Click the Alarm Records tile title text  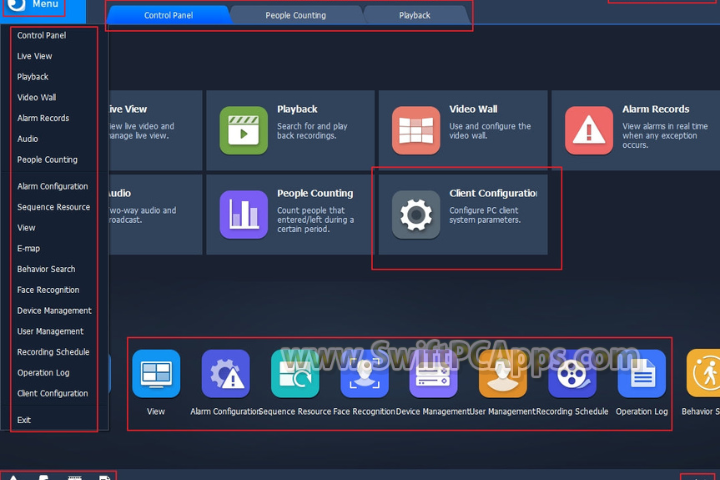click(x=656, y=109)
